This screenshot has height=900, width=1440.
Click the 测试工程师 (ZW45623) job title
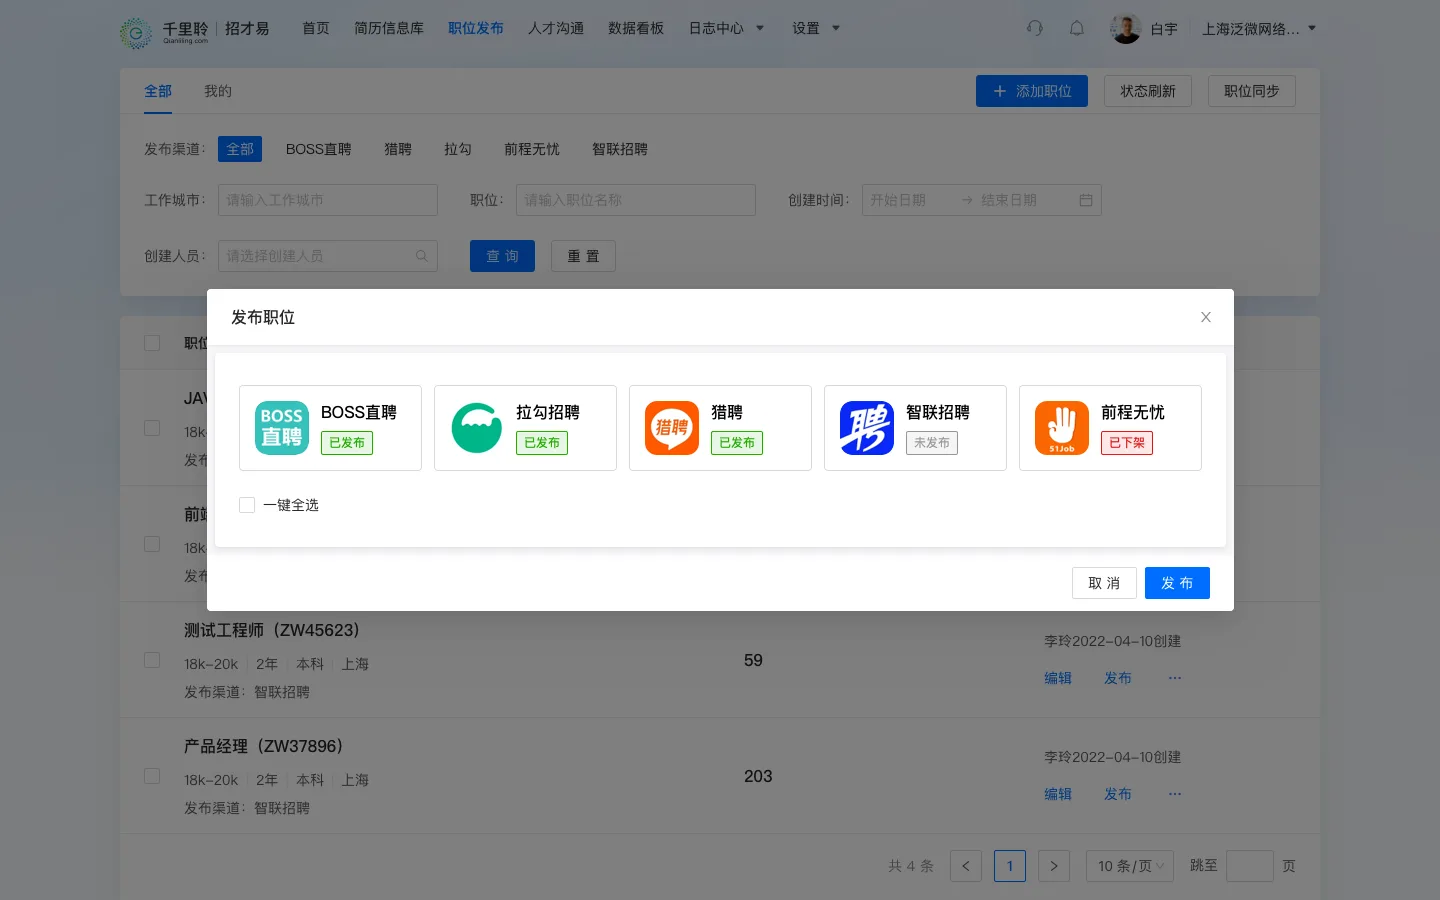click(272, 630)
